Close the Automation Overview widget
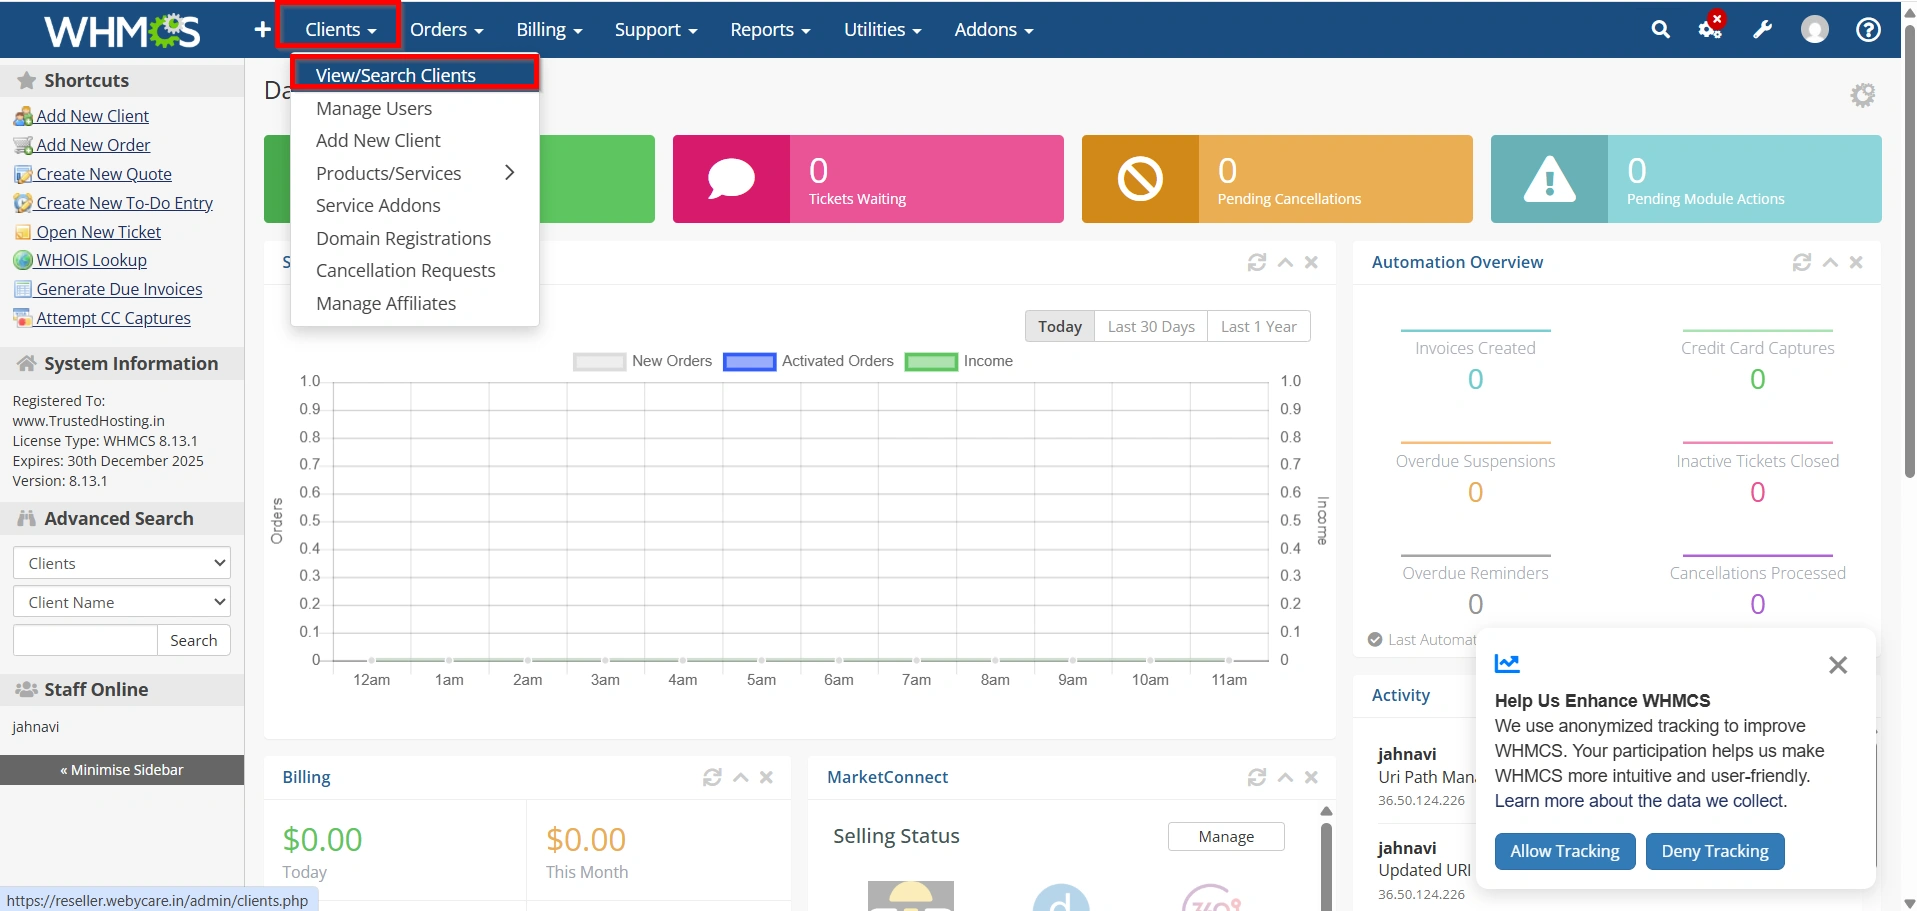This screenshot has width=1917, height=911. click(1856, 262)
